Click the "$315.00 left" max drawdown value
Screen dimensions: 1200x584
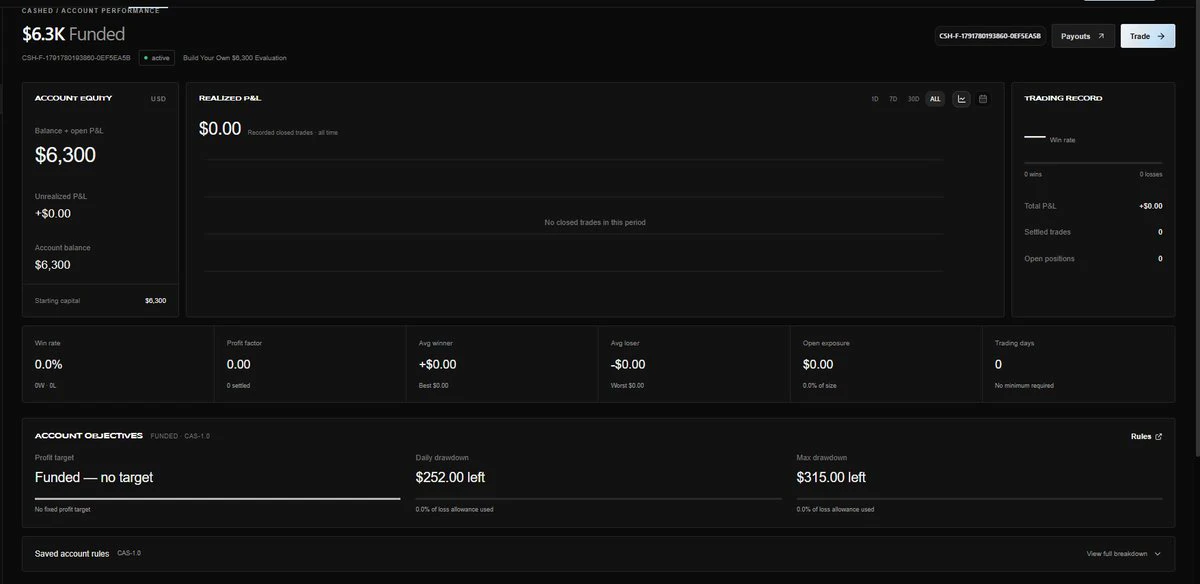tap(831, 477)
